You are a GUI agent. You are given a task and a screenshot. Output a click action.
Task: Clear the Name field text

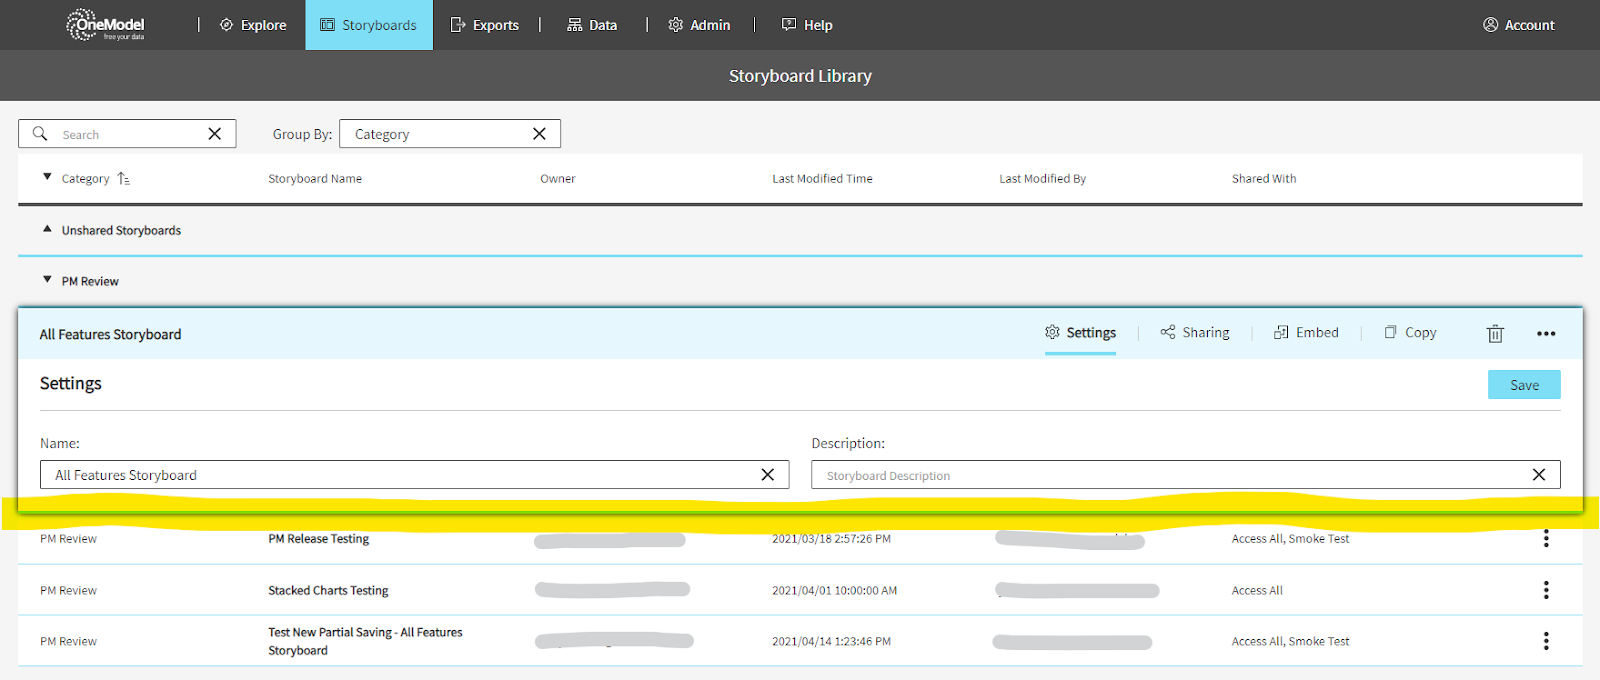[767, 475]
